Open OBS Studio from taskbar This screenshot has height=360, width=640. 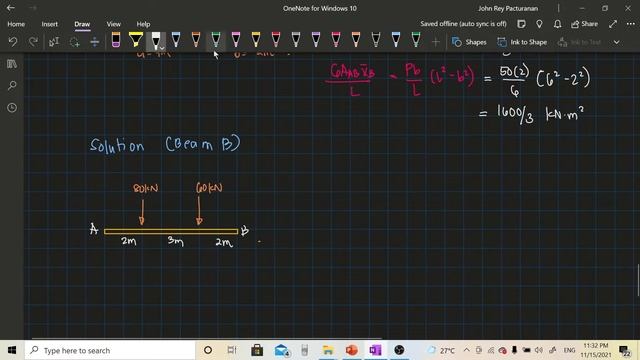[x=399, y=350]
